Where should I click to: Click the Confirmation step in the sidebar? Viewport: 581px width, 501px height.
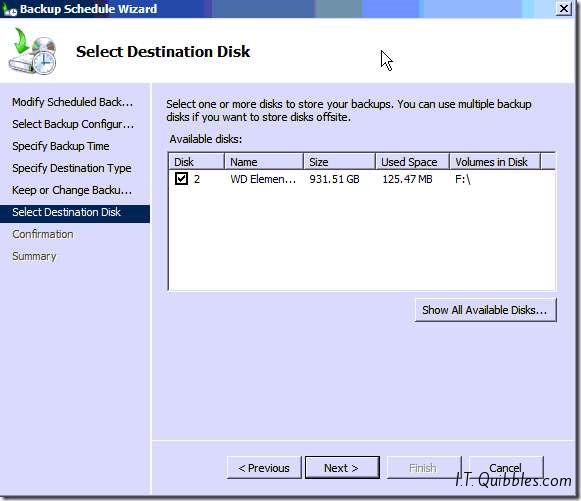point(43,234)
